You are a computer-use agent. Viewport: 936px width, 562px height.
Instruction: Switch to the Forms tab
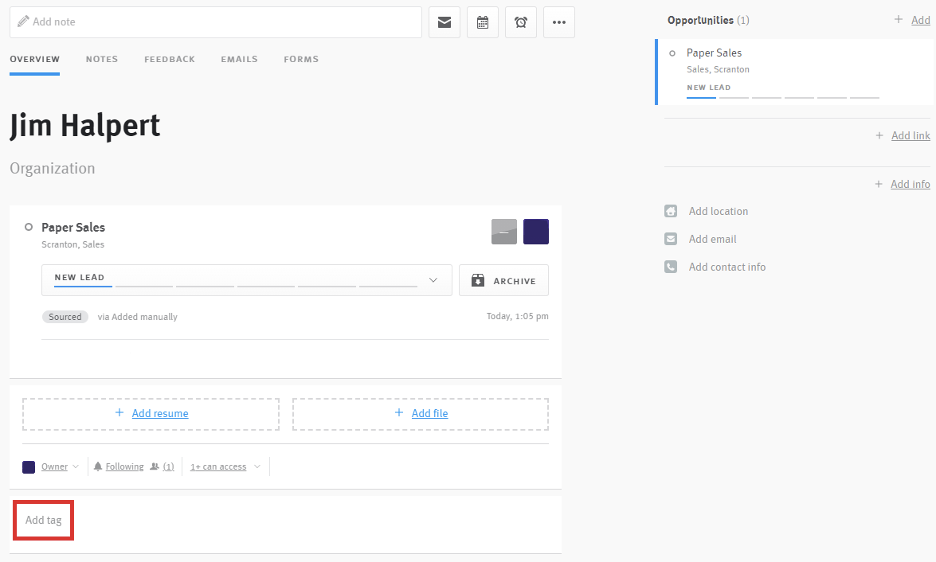[301, 59]
